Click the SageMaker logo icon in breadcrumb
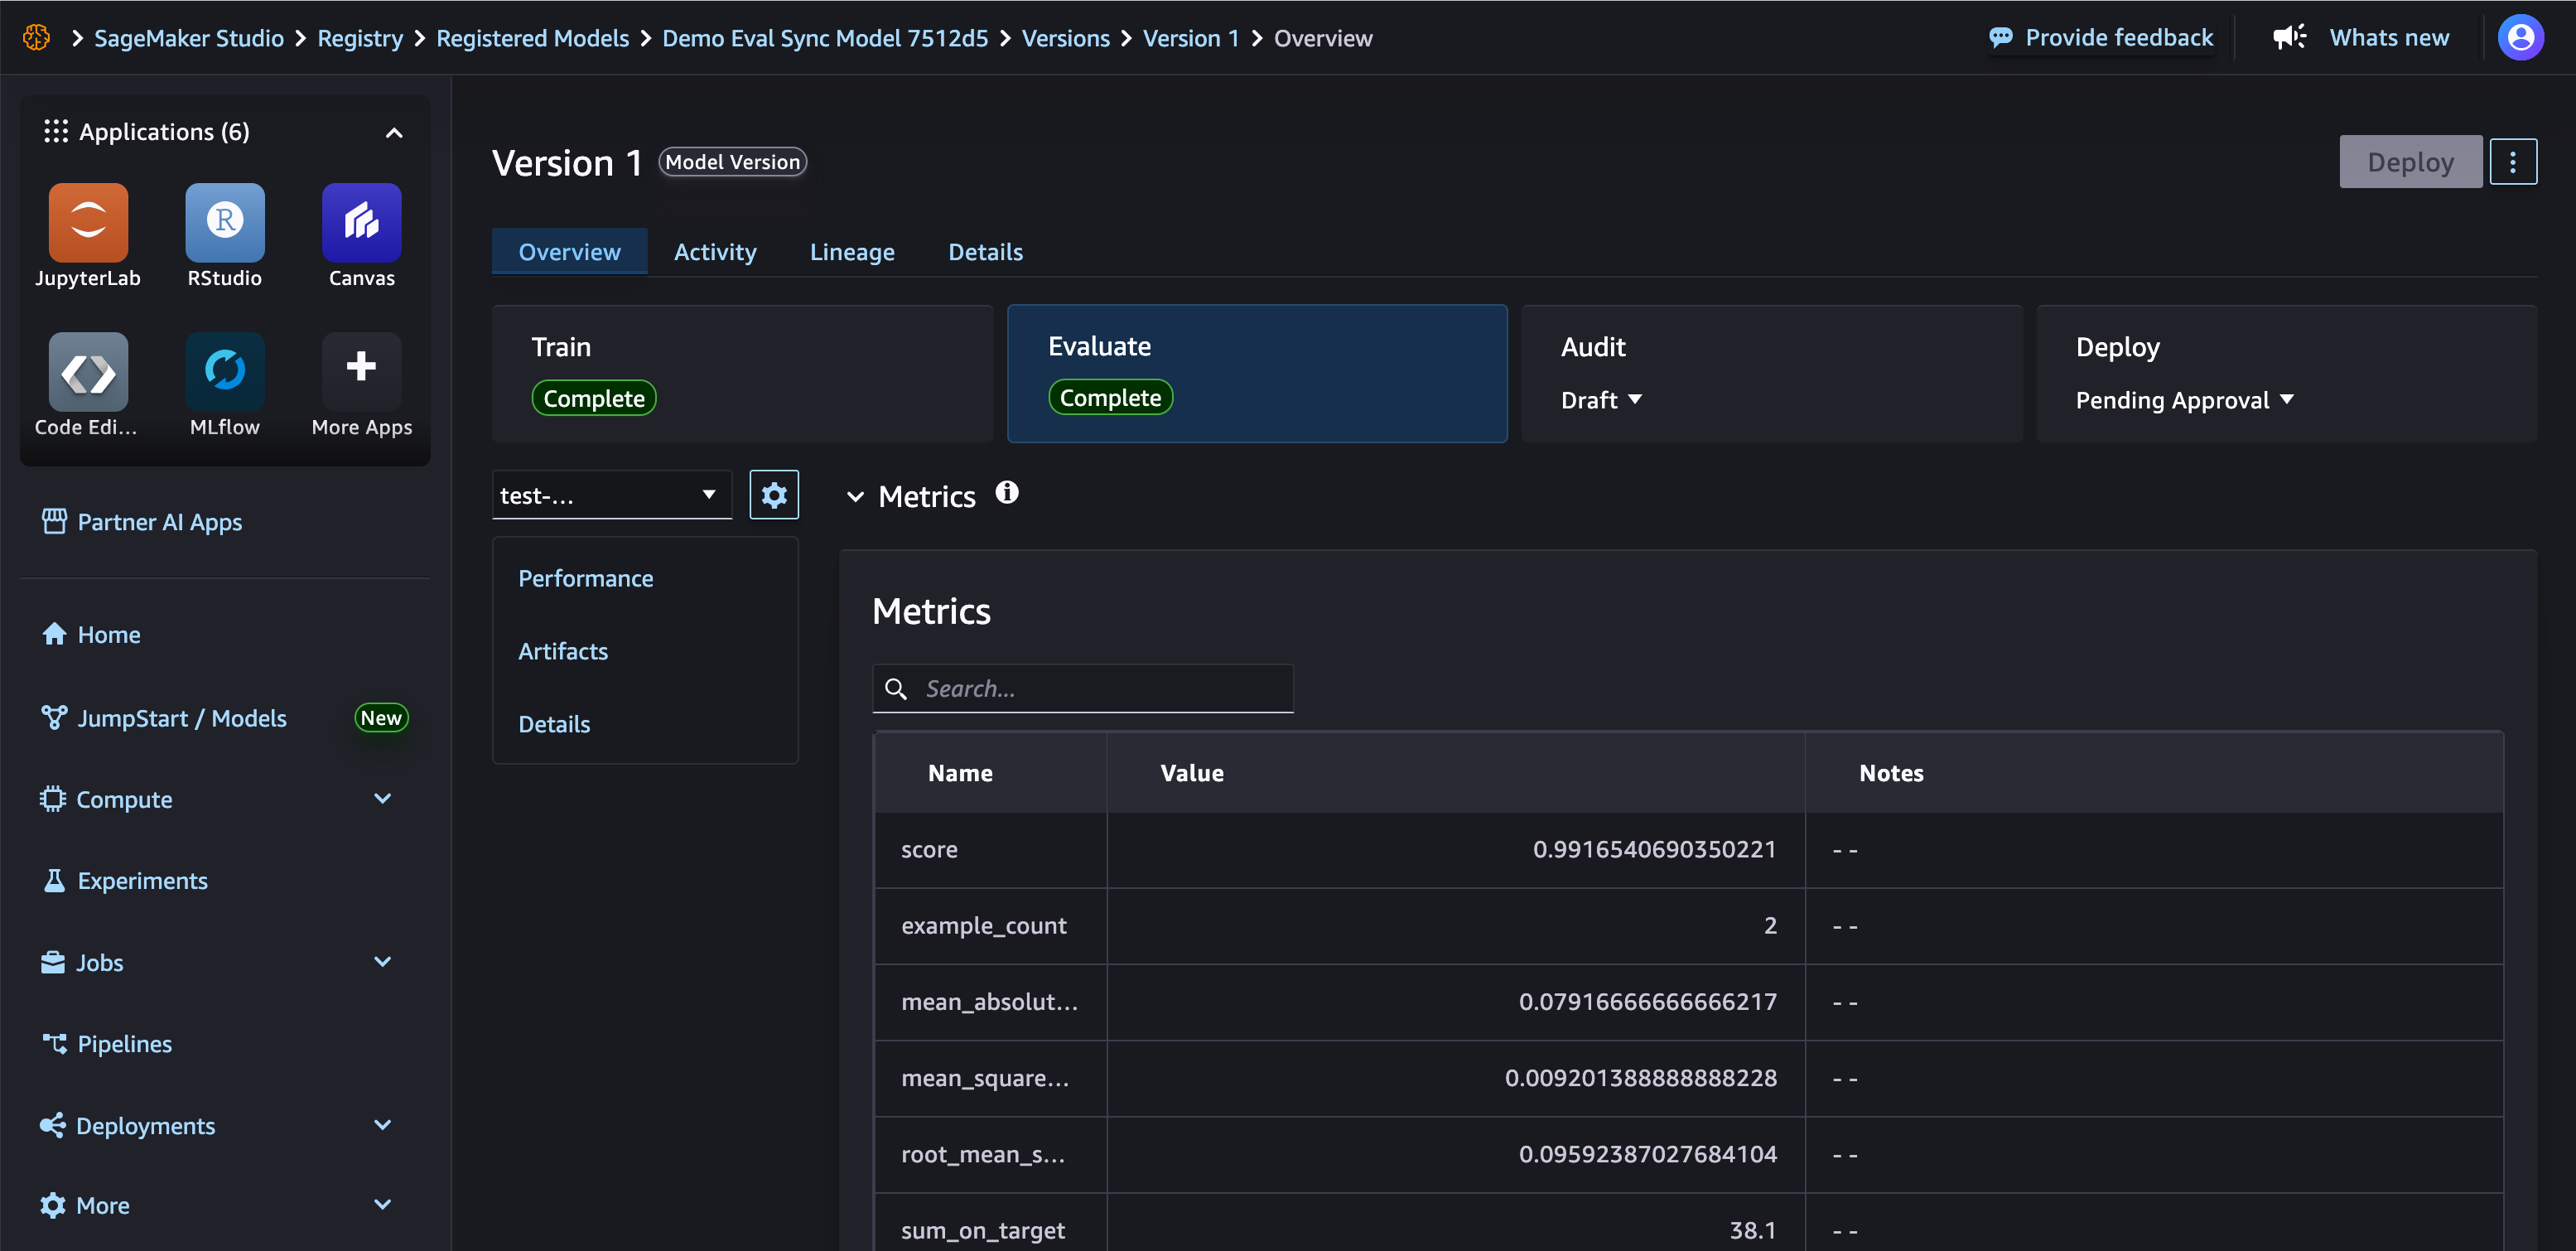Viewport: 2576px width, 1251px height. 37,38
